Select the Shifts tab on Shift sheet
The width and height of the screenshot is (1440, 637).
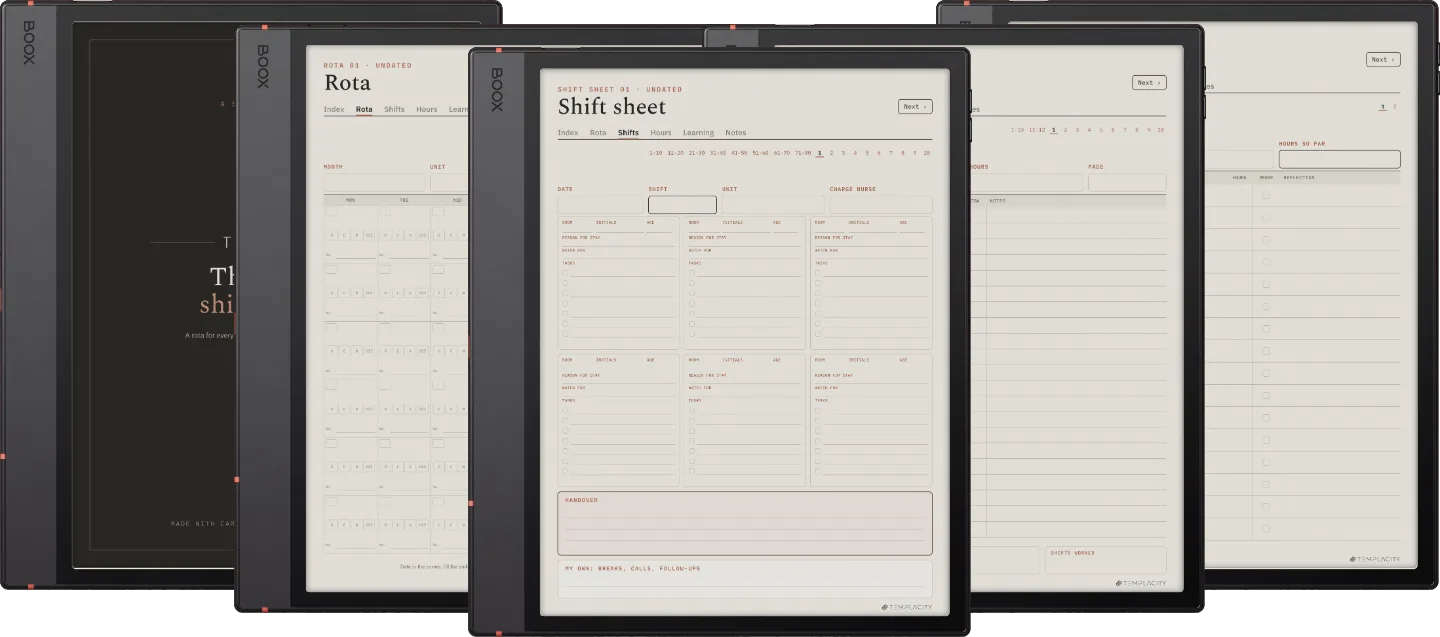coord(628,133)
